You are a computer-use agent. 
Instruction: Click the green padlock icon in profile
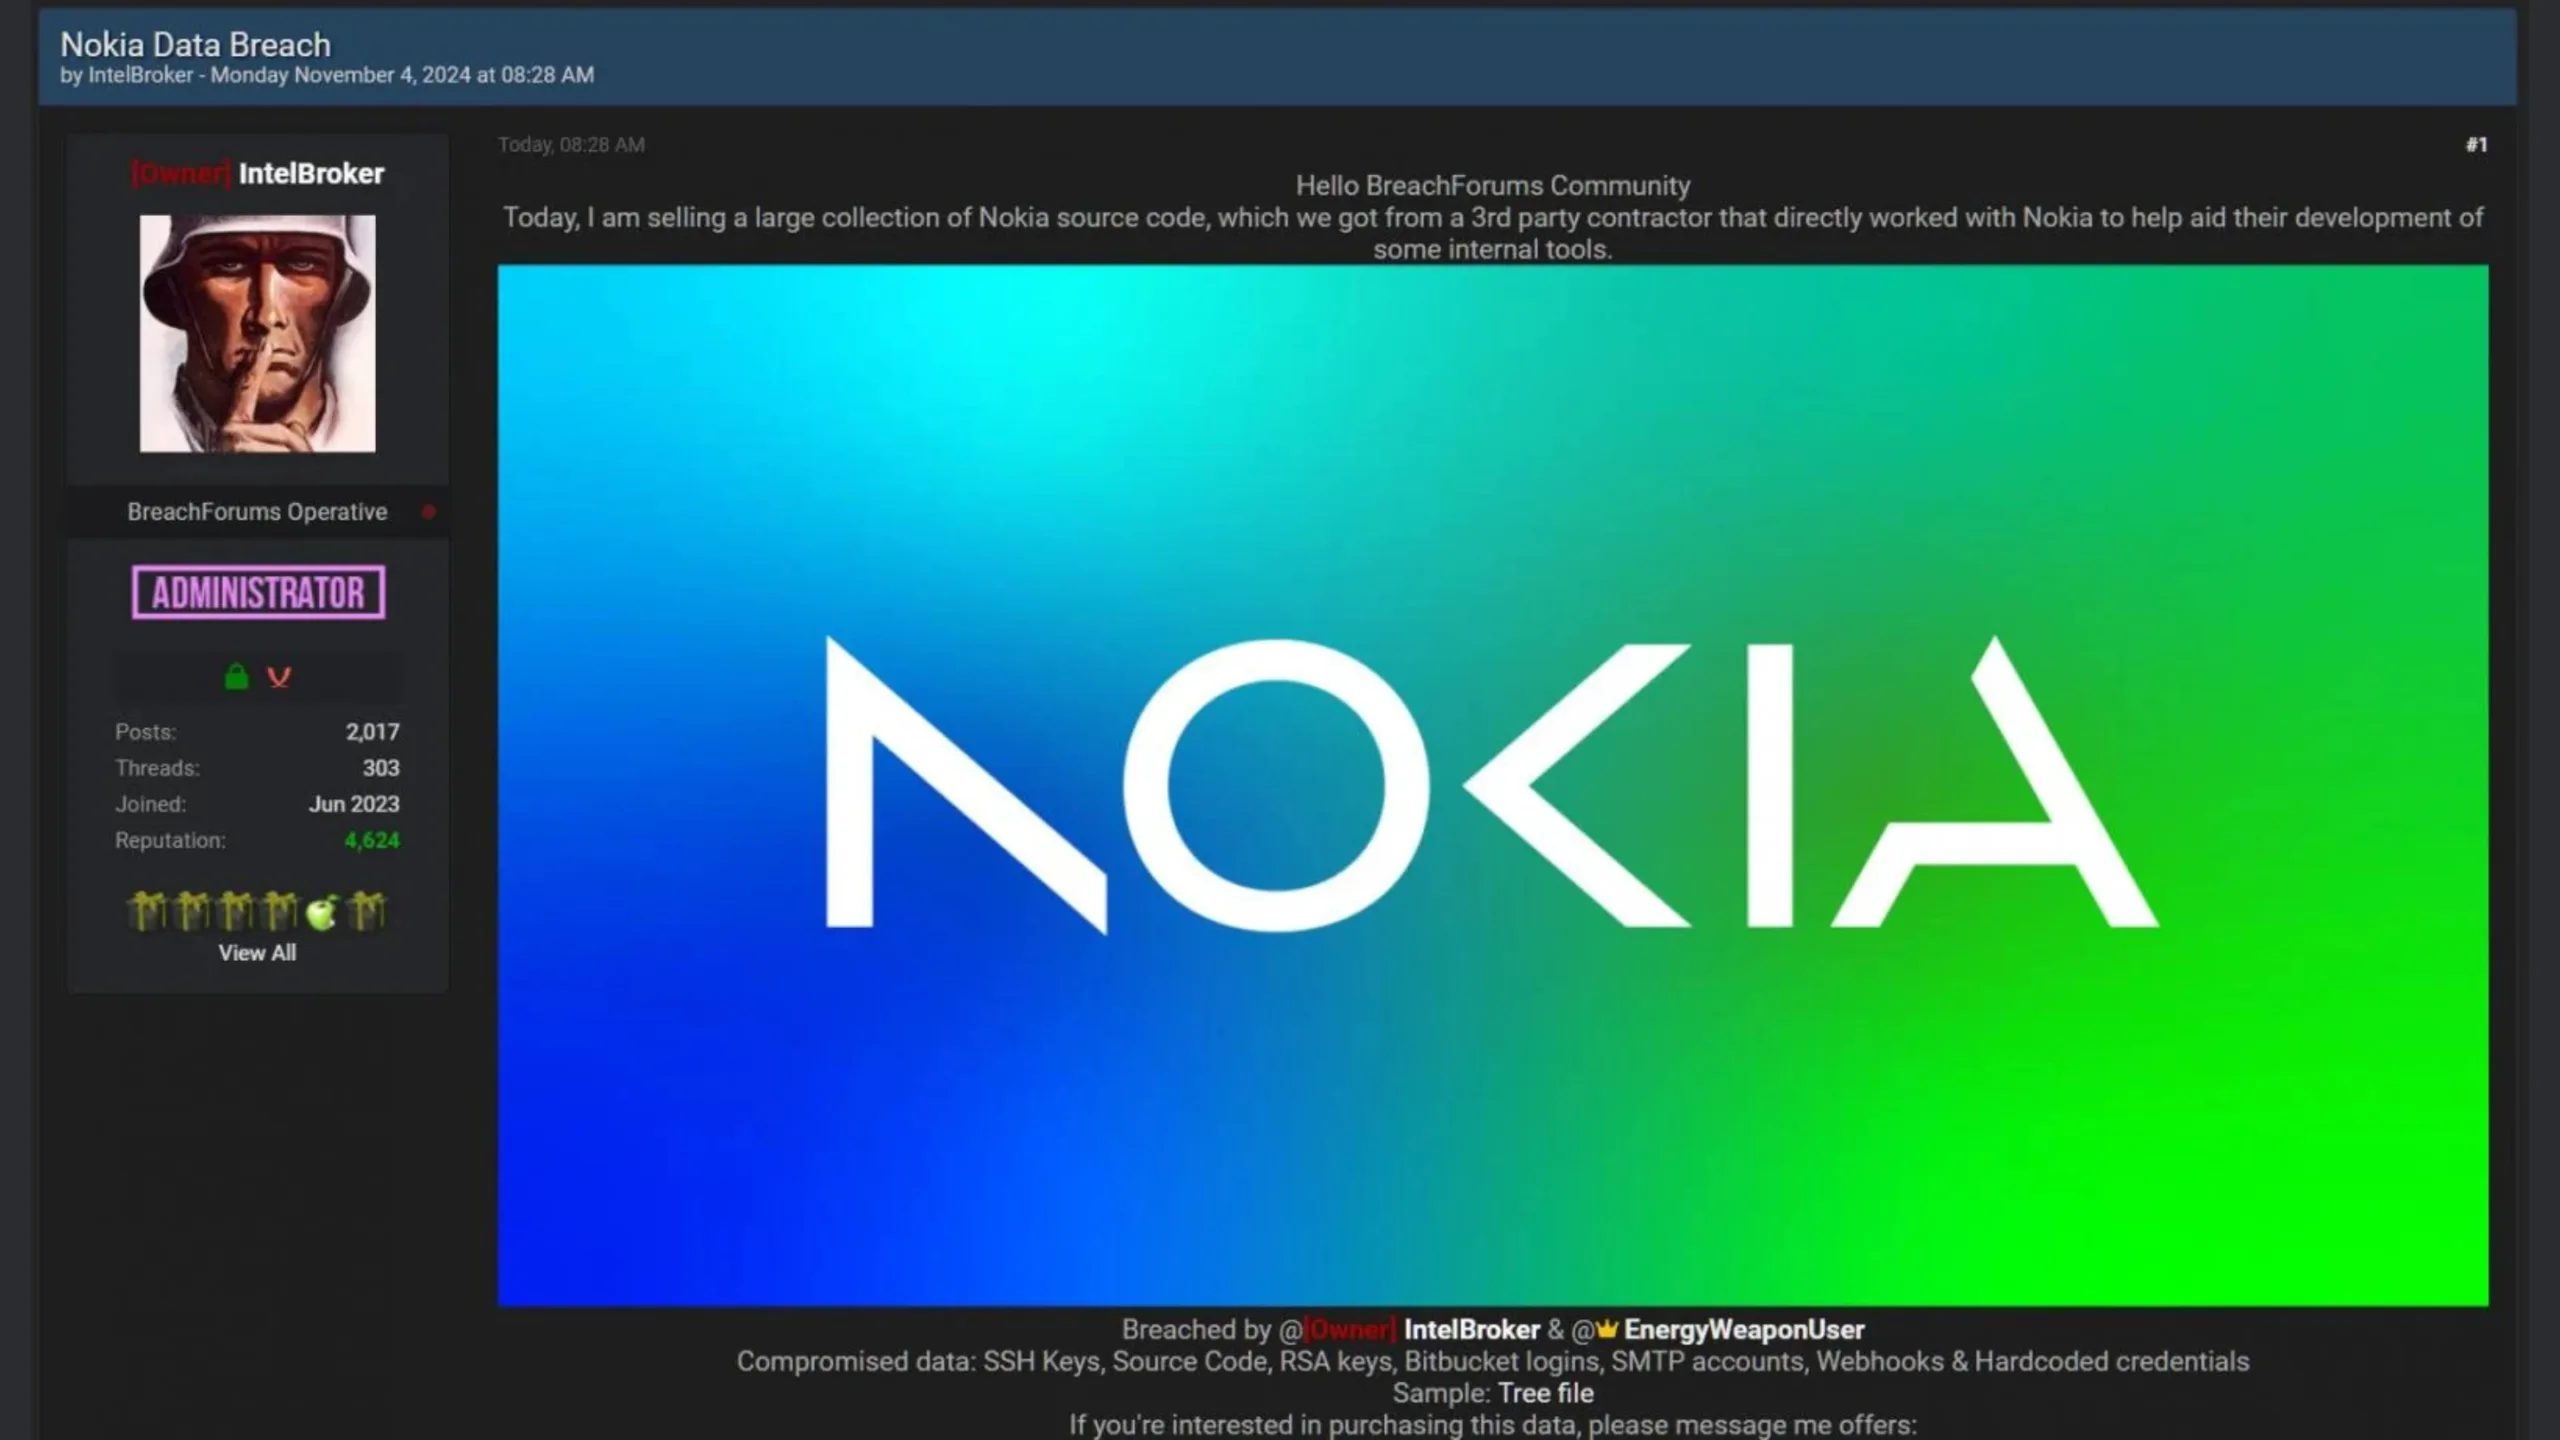[x=236, y=677]
